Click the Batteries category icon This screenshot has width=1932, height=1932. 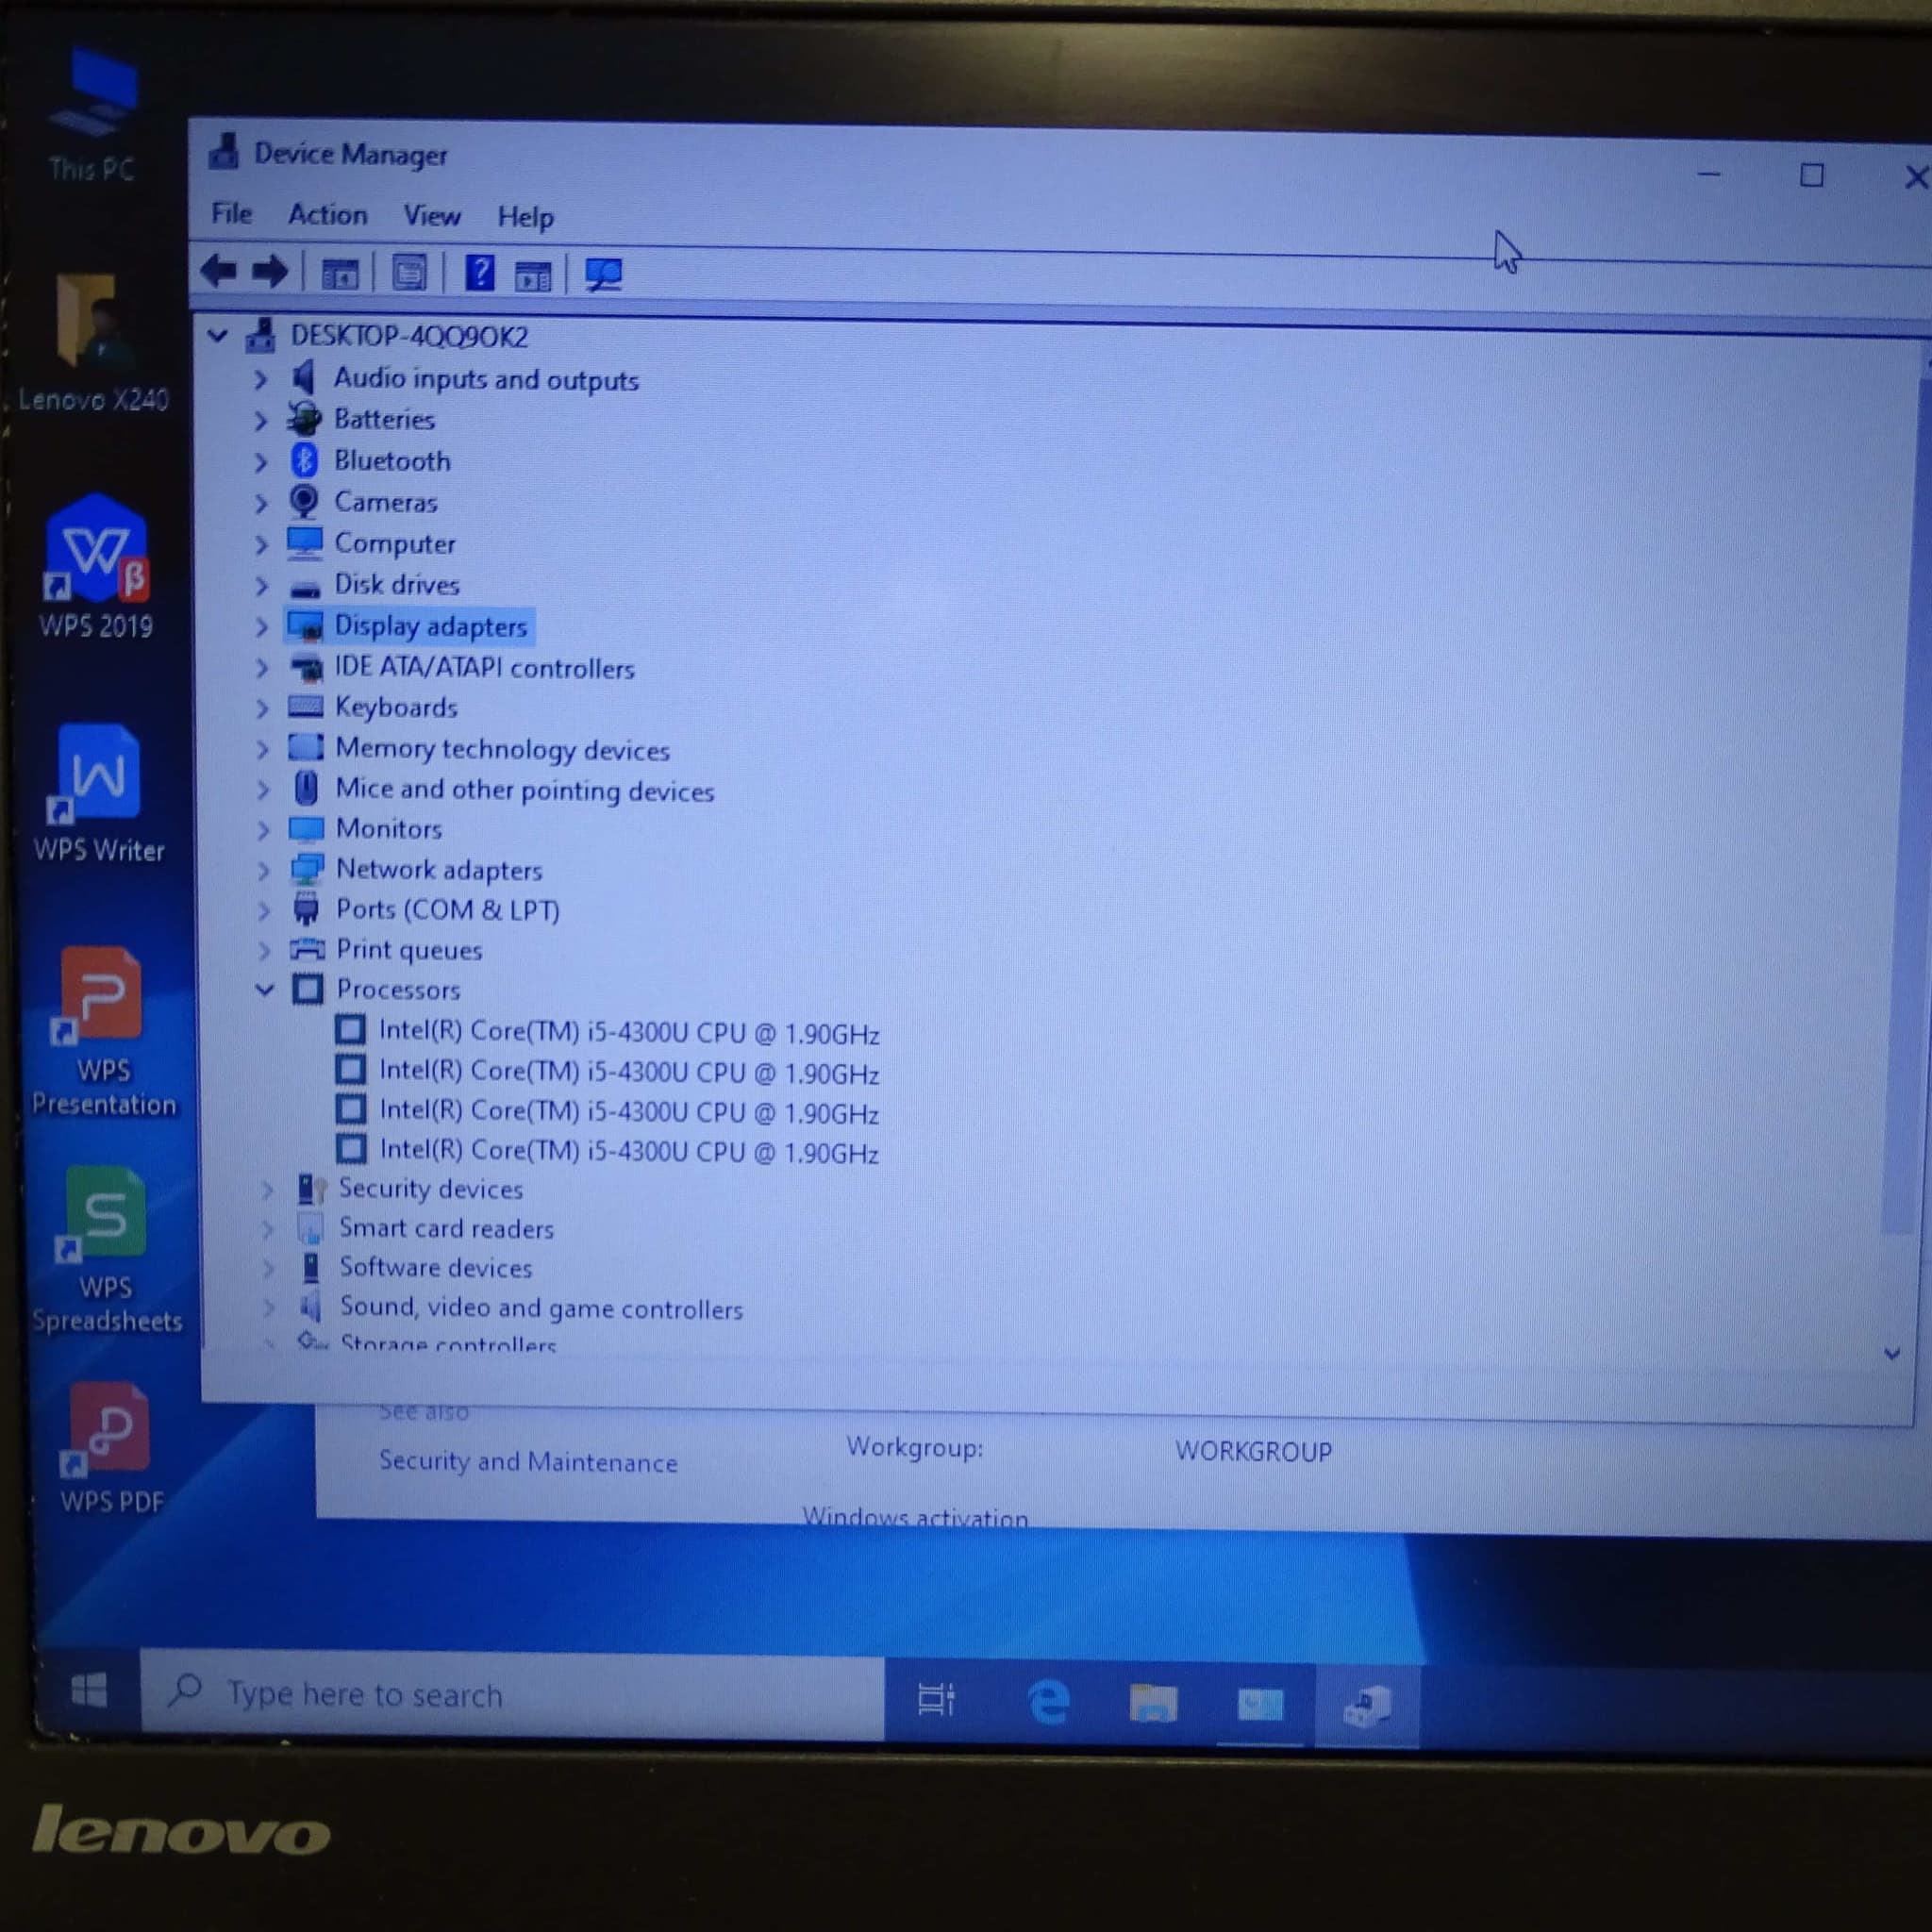tap(304, 418)
